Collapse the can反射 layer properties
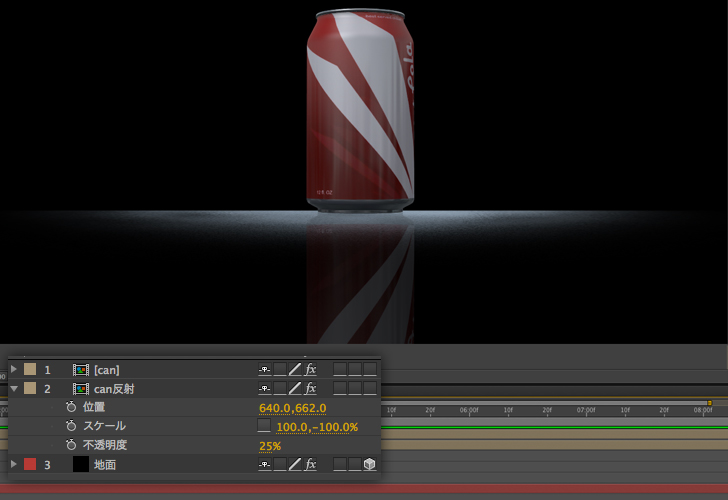Viewport: 728px width, 500px height. tap(14, 388)
